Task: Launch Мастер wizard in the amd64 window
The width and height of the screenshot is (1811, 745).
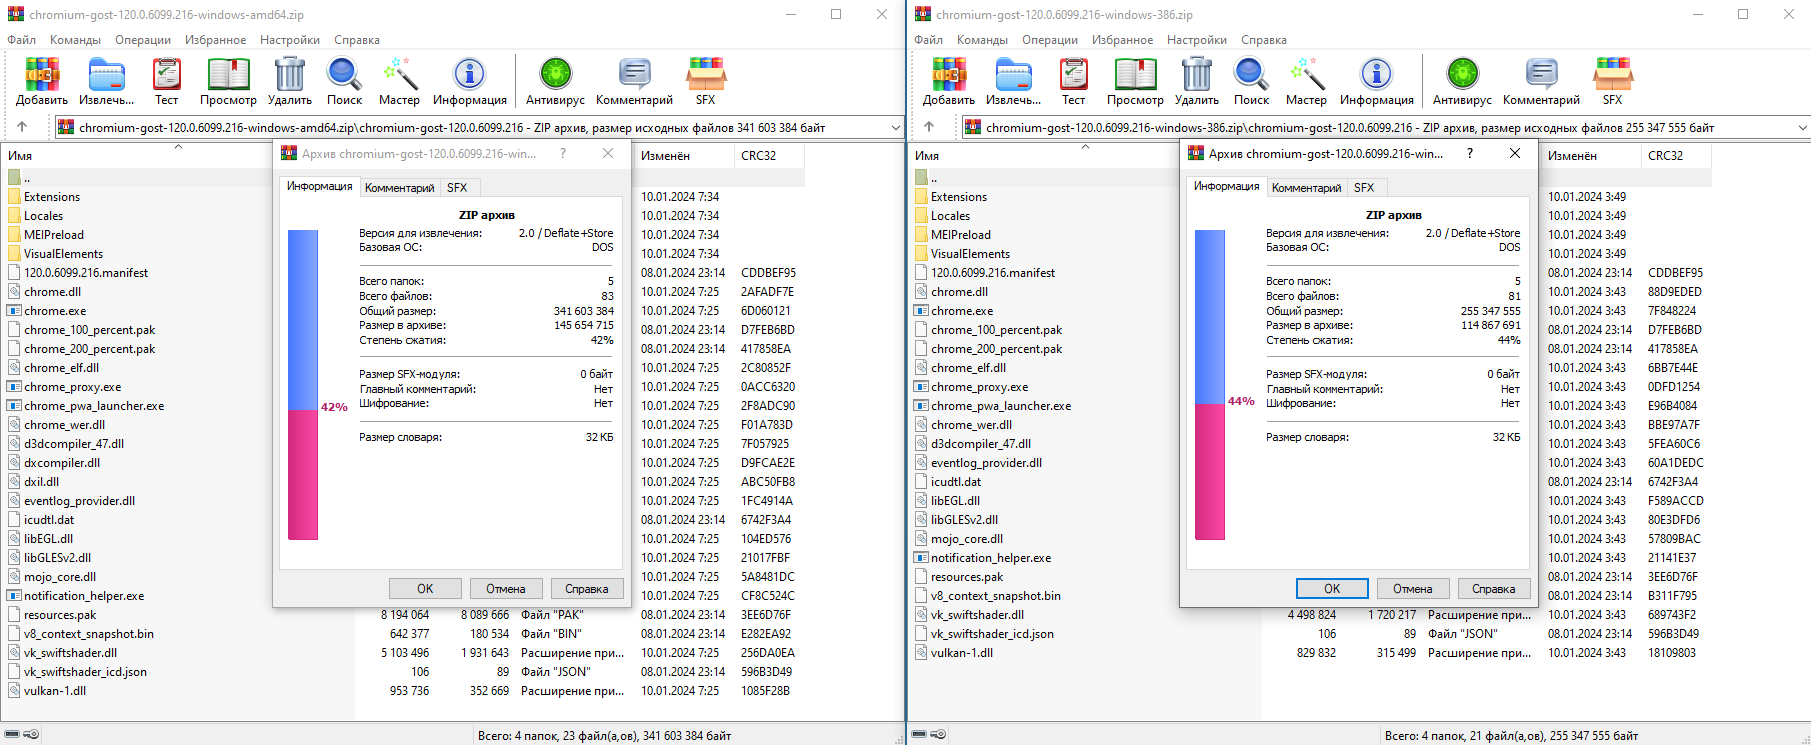Action: pos(399,81)
